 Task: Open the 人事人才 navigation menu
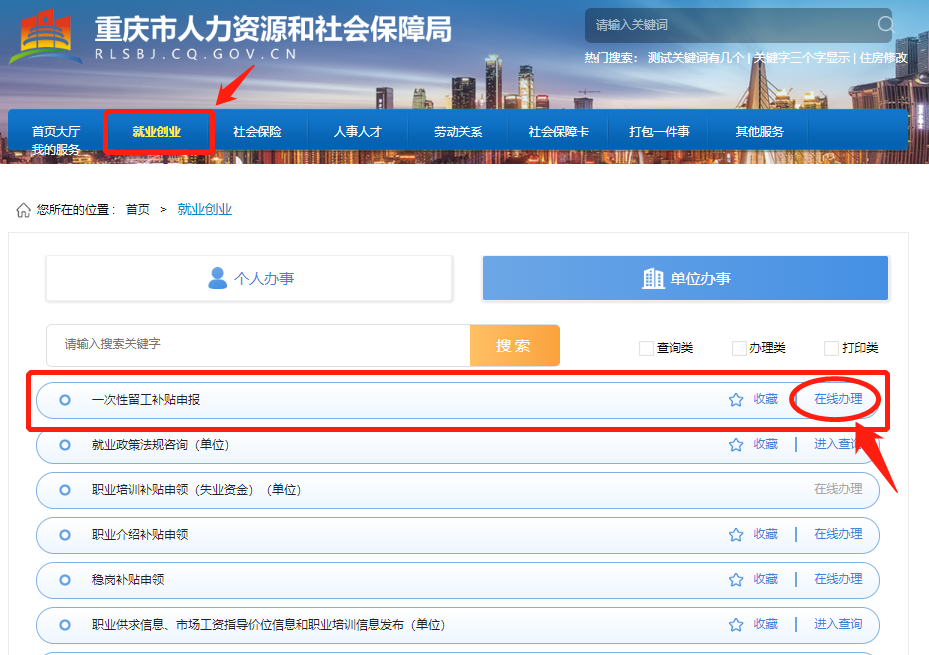click(357, 132)
